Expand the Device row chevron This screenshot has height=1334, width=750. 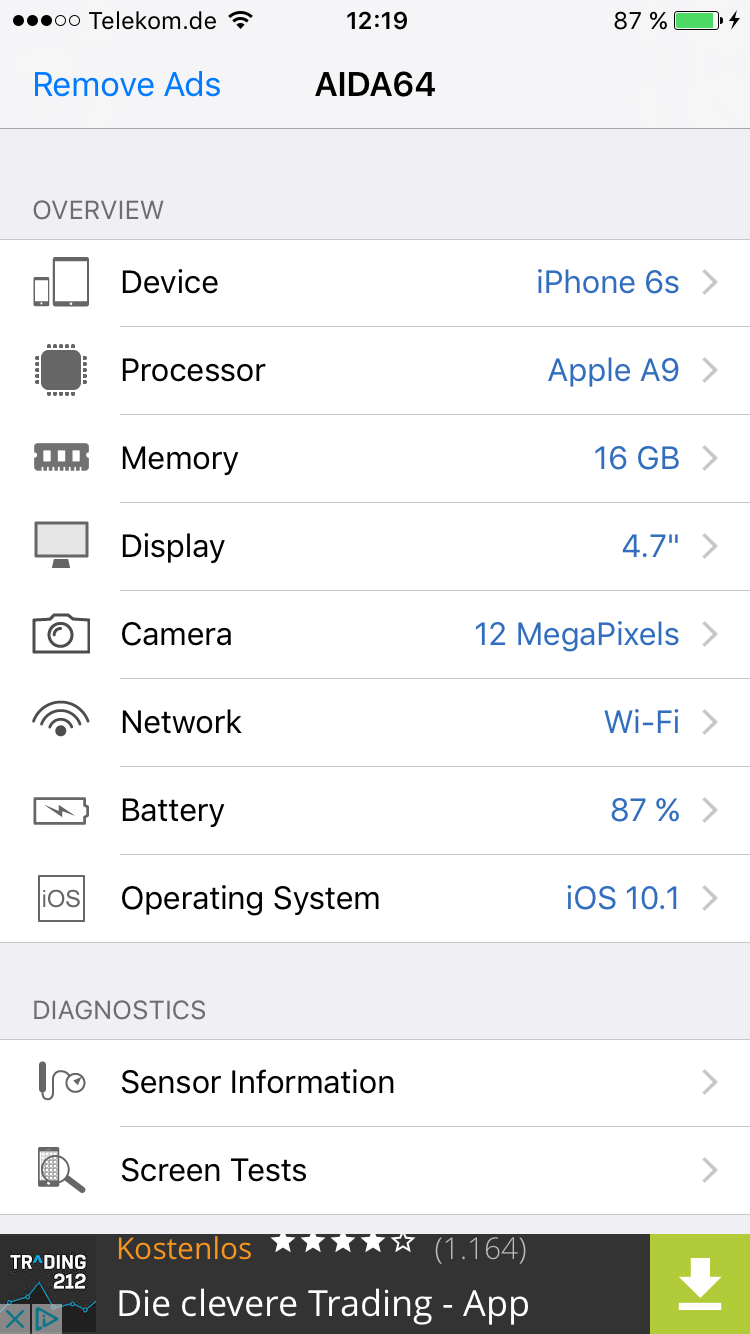pos(710,282)
